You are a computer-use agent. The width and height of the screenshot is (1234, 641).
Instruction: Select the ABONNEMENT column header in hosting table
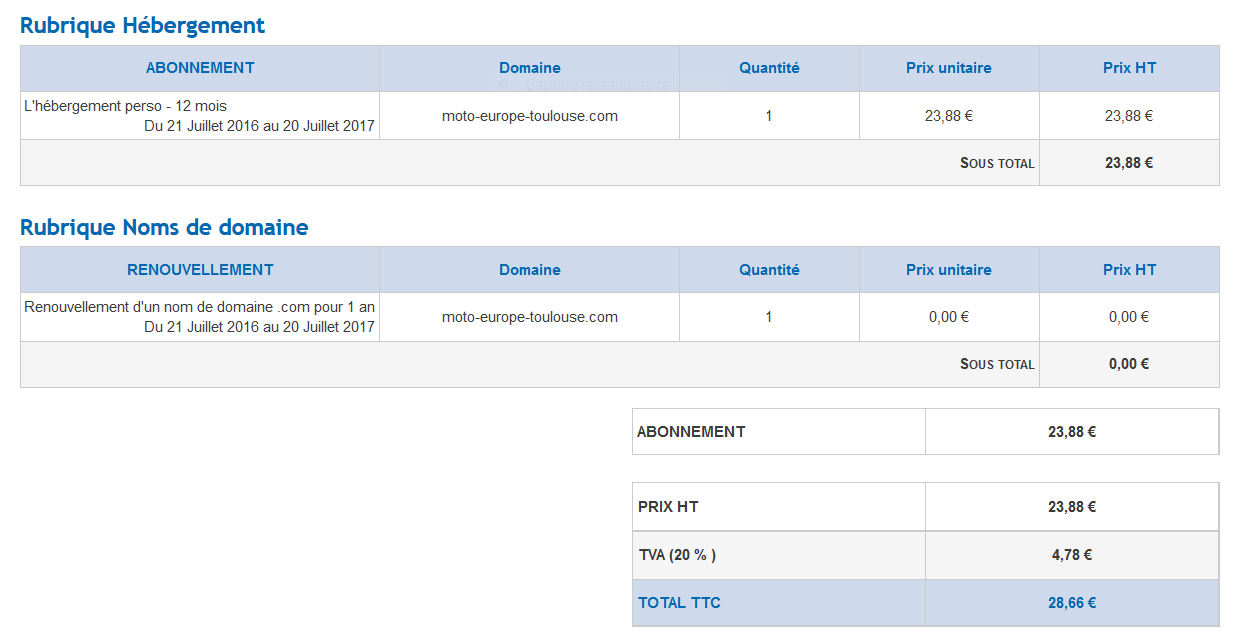tap(200, 68)
